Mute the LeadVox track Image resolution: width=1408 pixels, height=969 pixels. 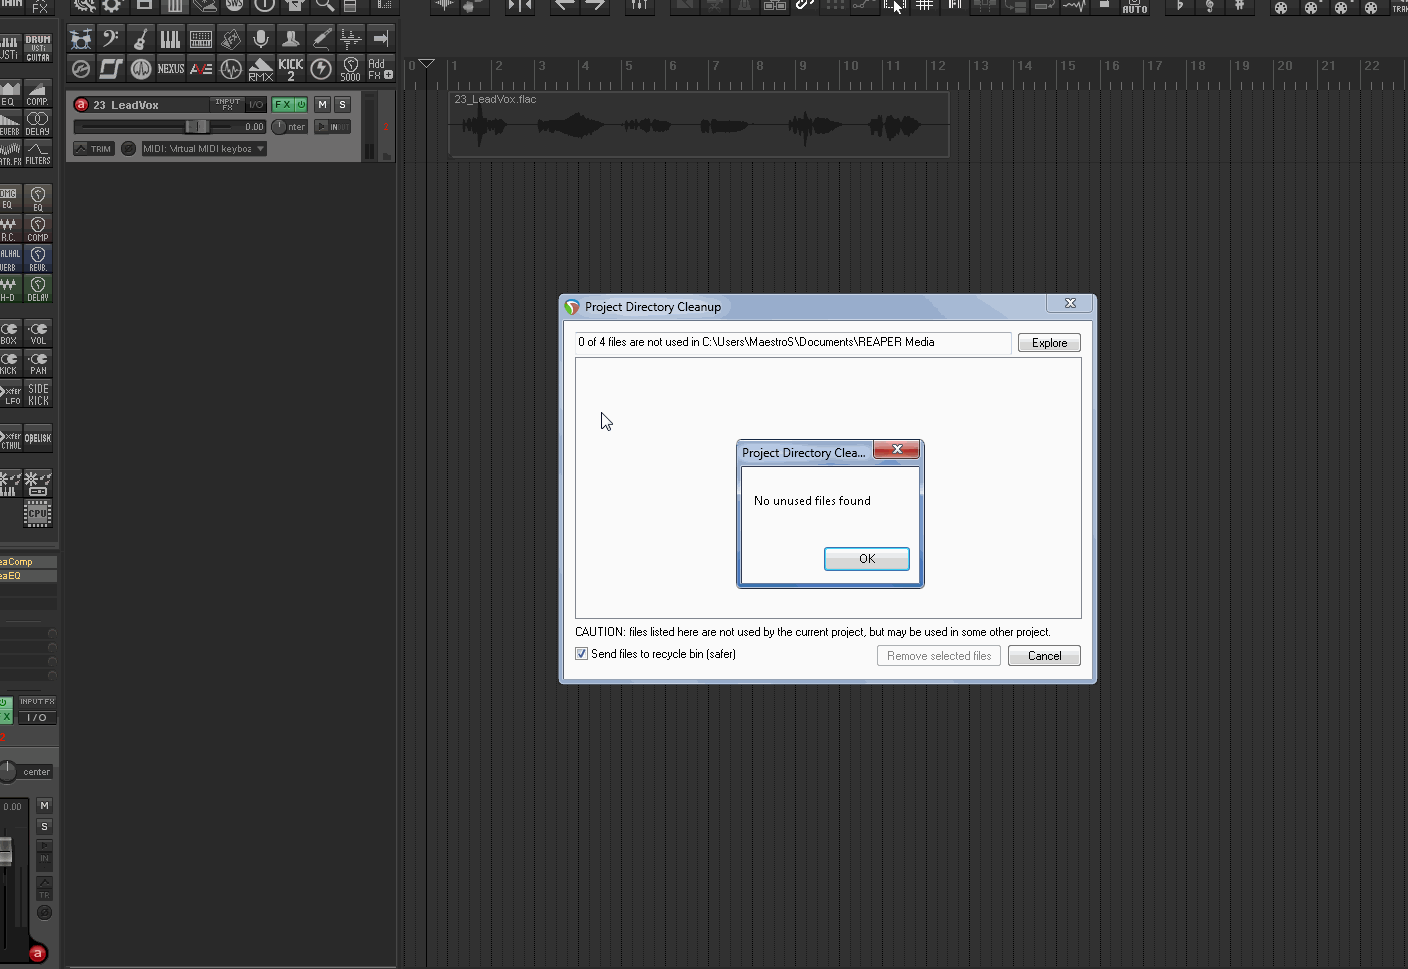[x=322, y=105]
